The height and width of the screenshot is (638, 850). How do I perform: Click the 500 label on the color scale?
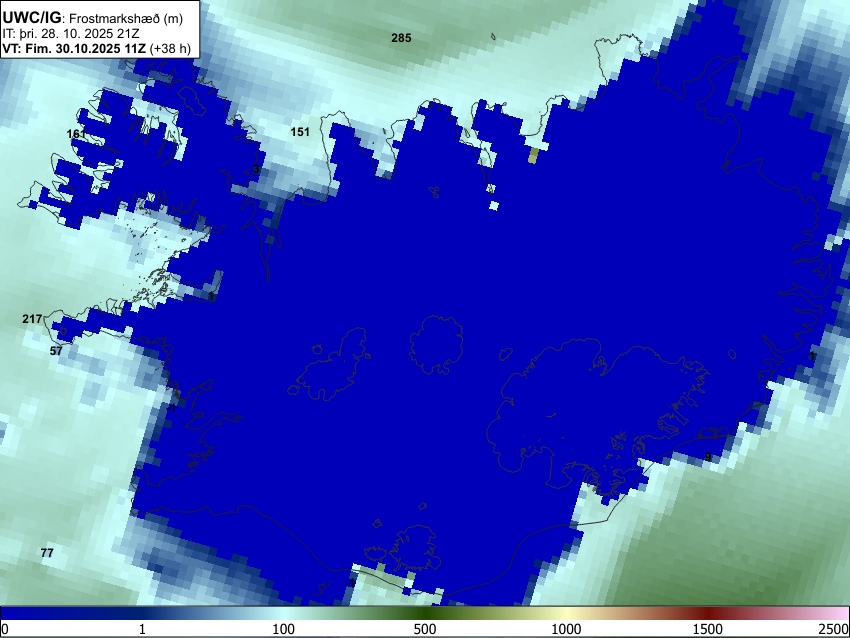coord(425,629)
